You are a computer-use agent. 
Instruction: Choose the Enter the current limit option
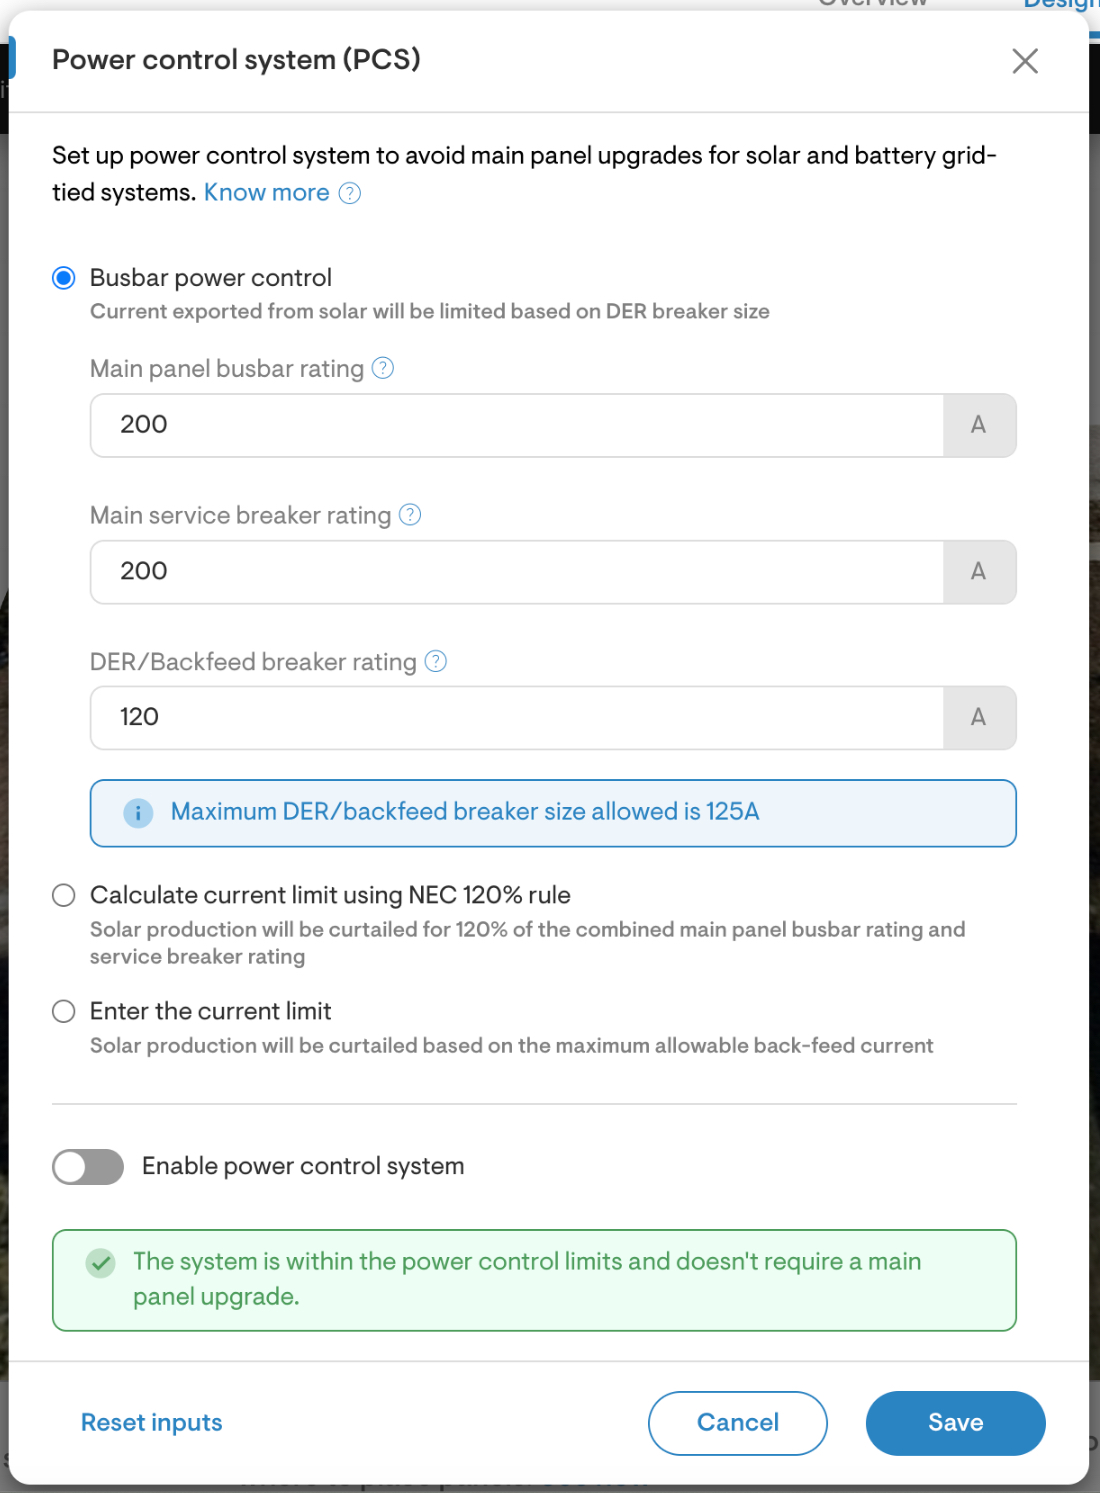63,1011
